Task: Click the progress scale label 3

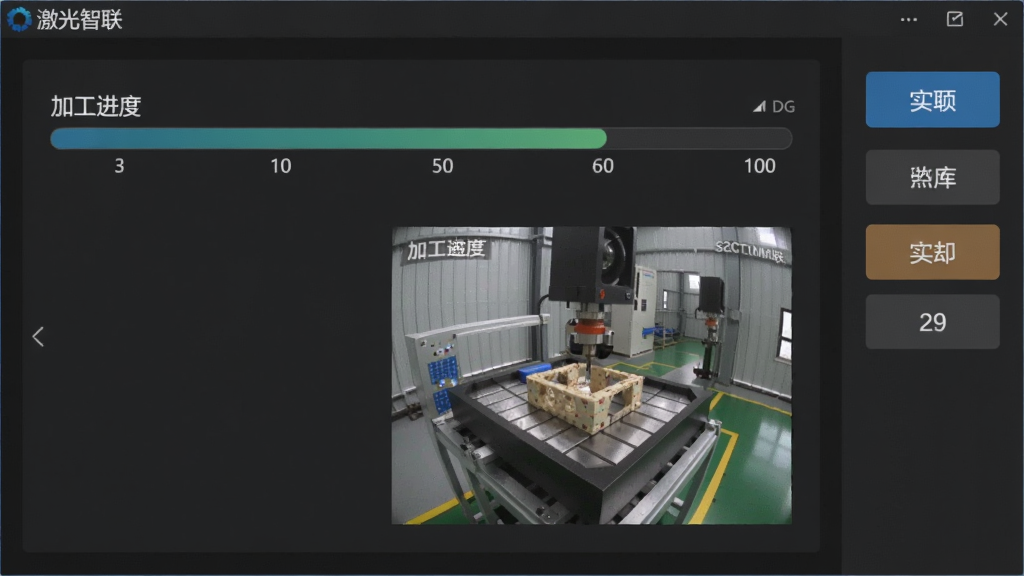Action: point(119,166)
